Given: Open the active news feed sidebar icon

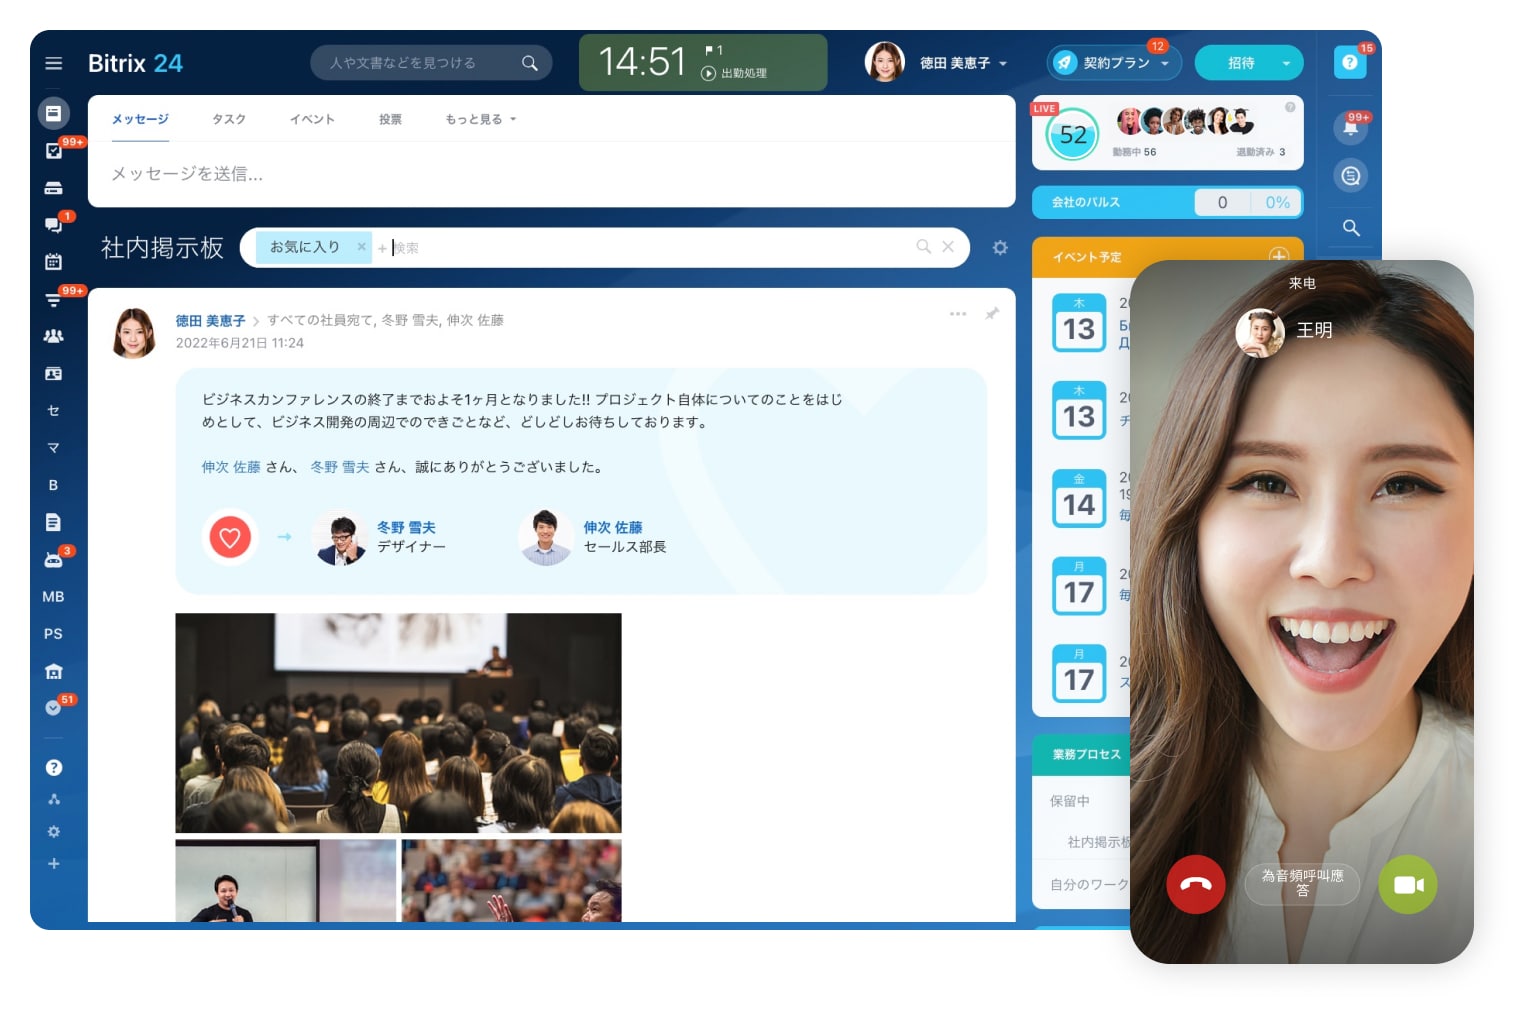Looking at the screenshot, I should pos(54,113).
